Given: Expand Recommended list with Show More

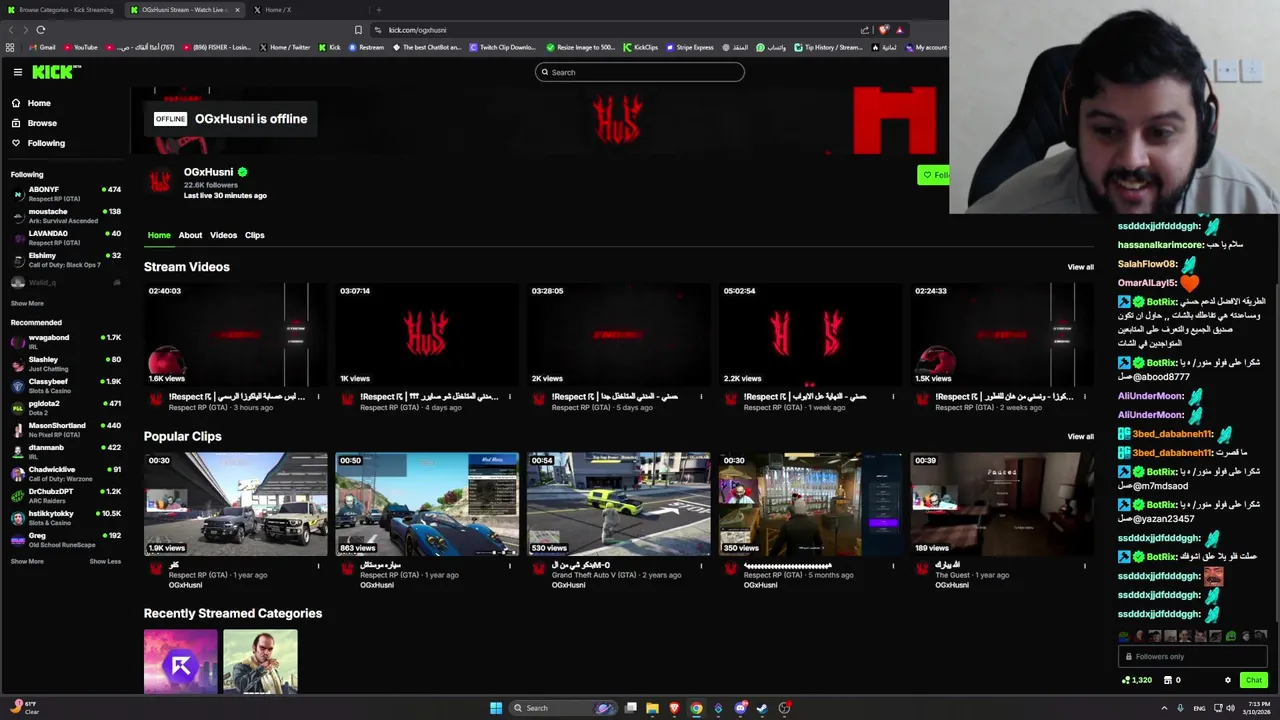Looking at the screenshot, I should pos(27,561).
